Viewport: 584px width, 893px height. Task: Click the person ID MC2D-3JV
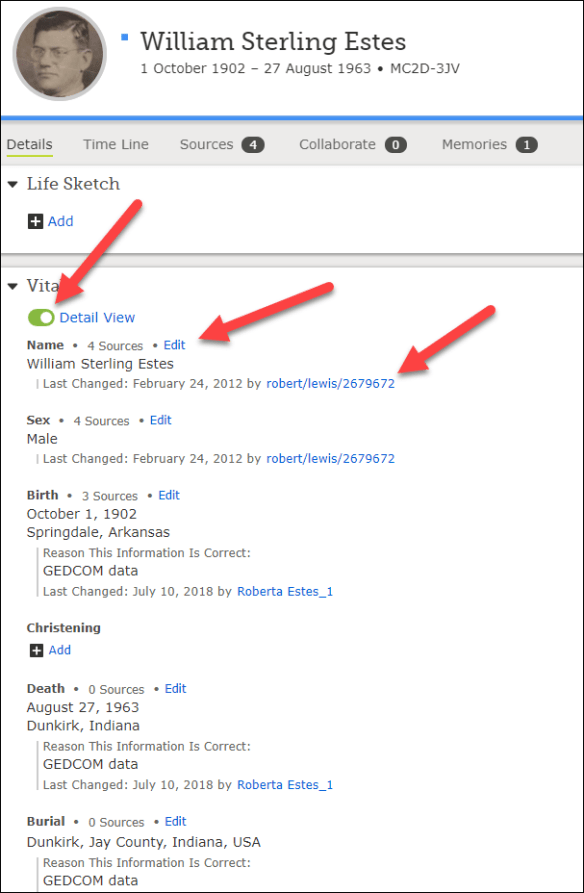pyautogui.click(x=425, y=69)
